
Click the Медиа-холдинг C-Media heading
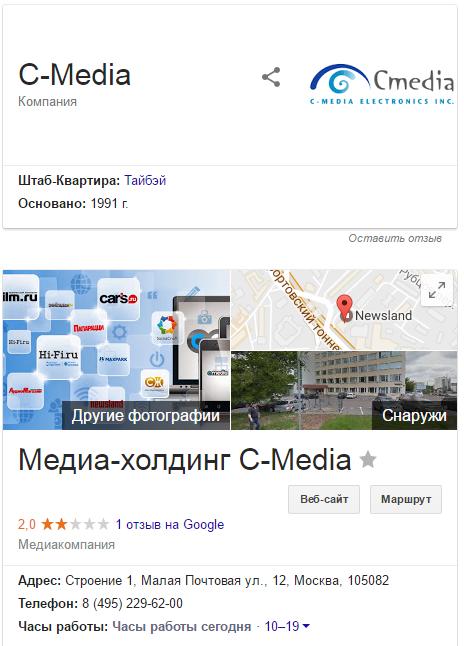pos(185,459)
